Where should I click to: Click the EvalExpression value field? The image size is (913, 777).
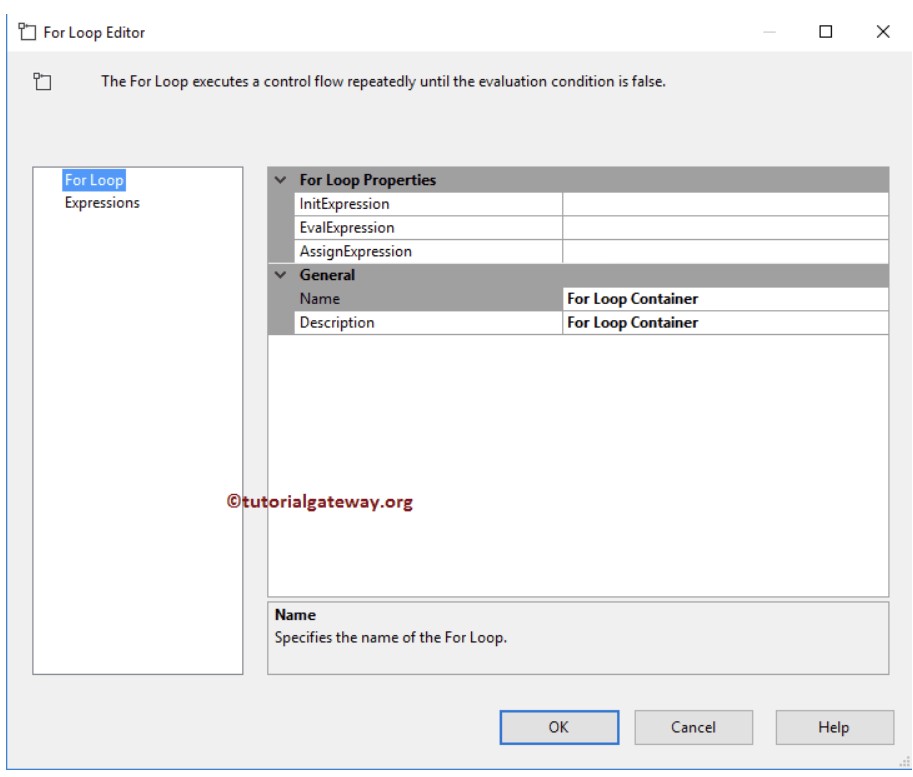(x=725, y=228)
